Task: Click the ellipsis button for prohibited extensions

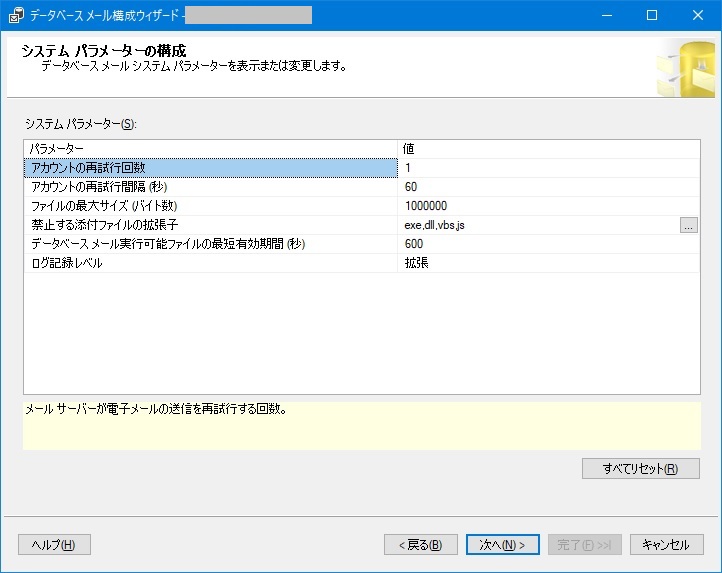Action: [x=688, y=225]
